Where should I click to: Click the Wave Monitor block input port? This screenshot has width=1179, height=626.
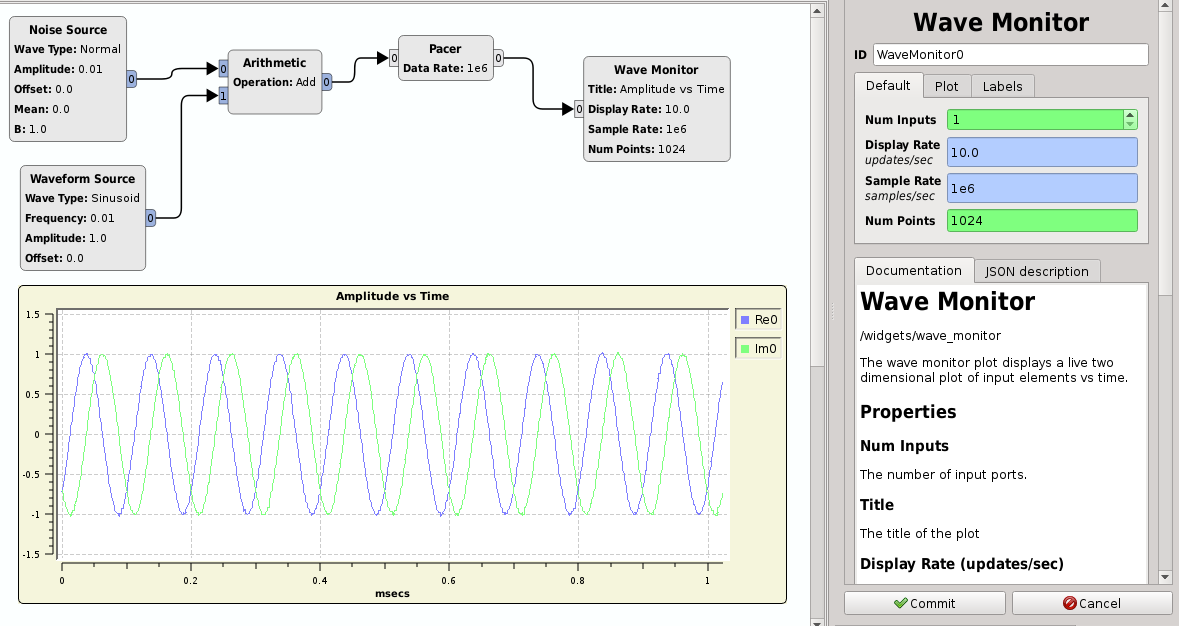(x=579, y=109)
